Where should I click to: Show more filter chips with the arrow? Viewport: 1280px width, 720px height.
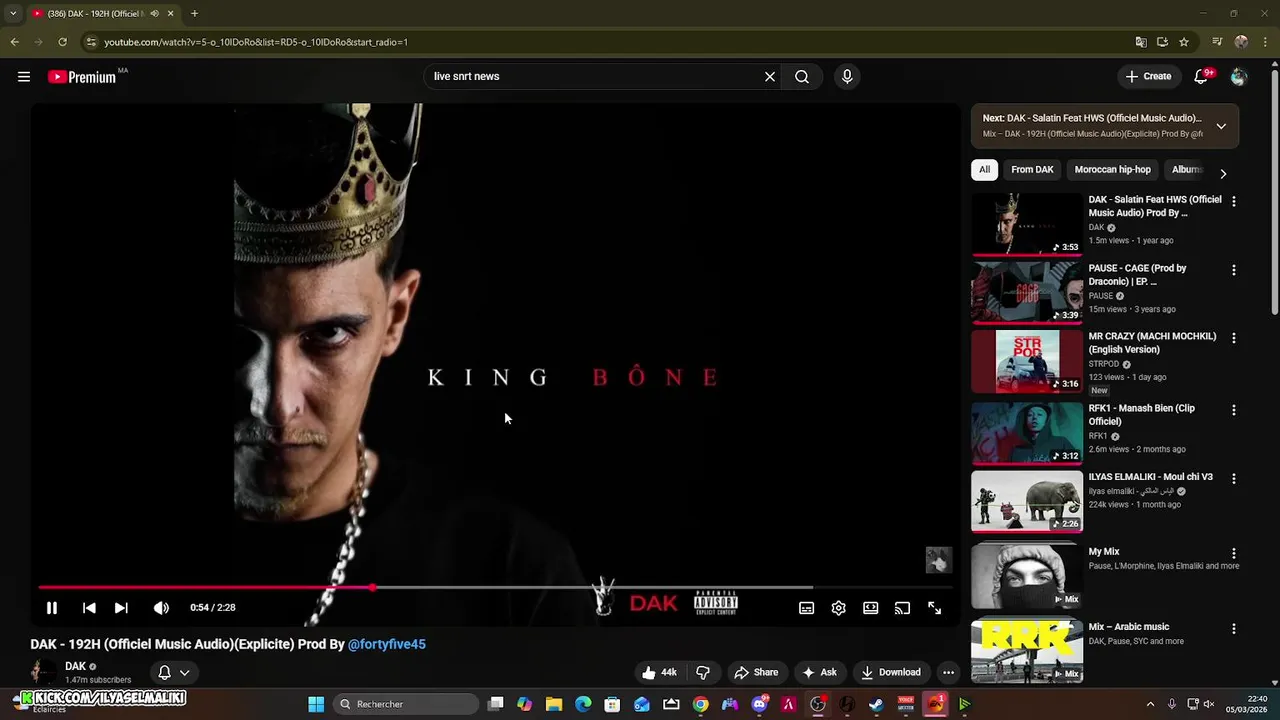click(x=1223, y=173)
